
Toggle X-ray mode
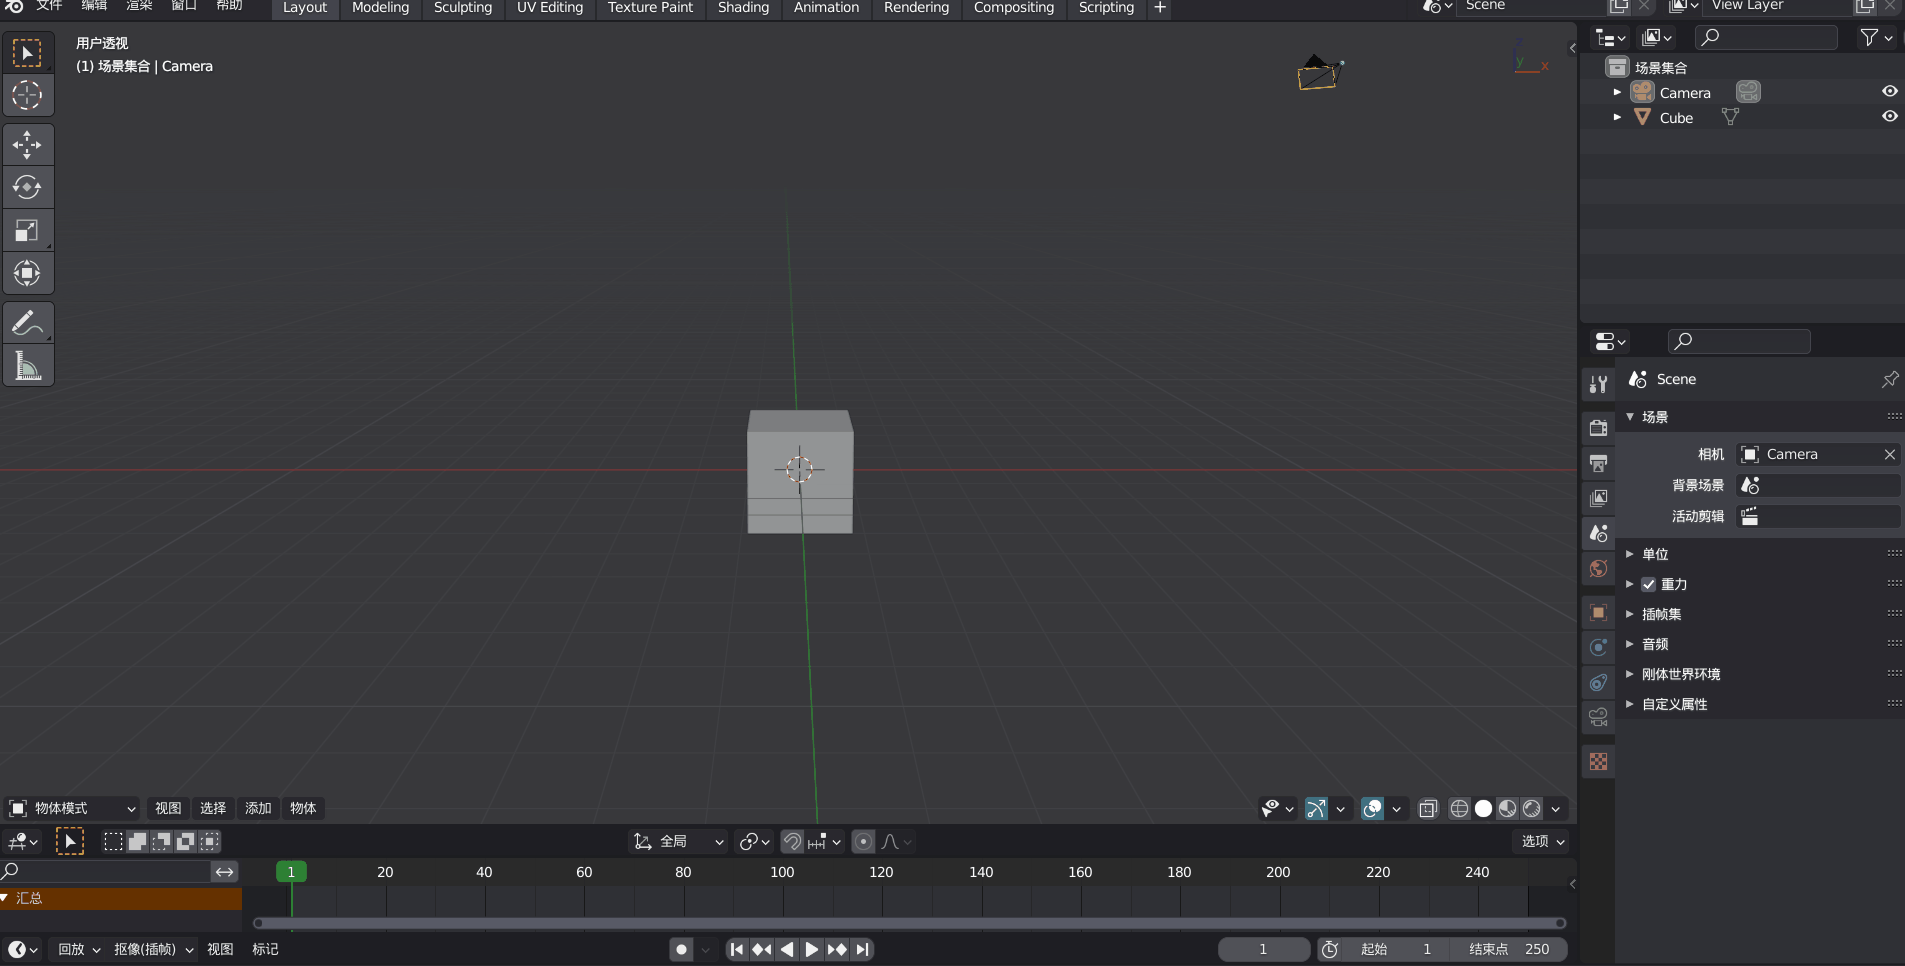coord(1428,808)
